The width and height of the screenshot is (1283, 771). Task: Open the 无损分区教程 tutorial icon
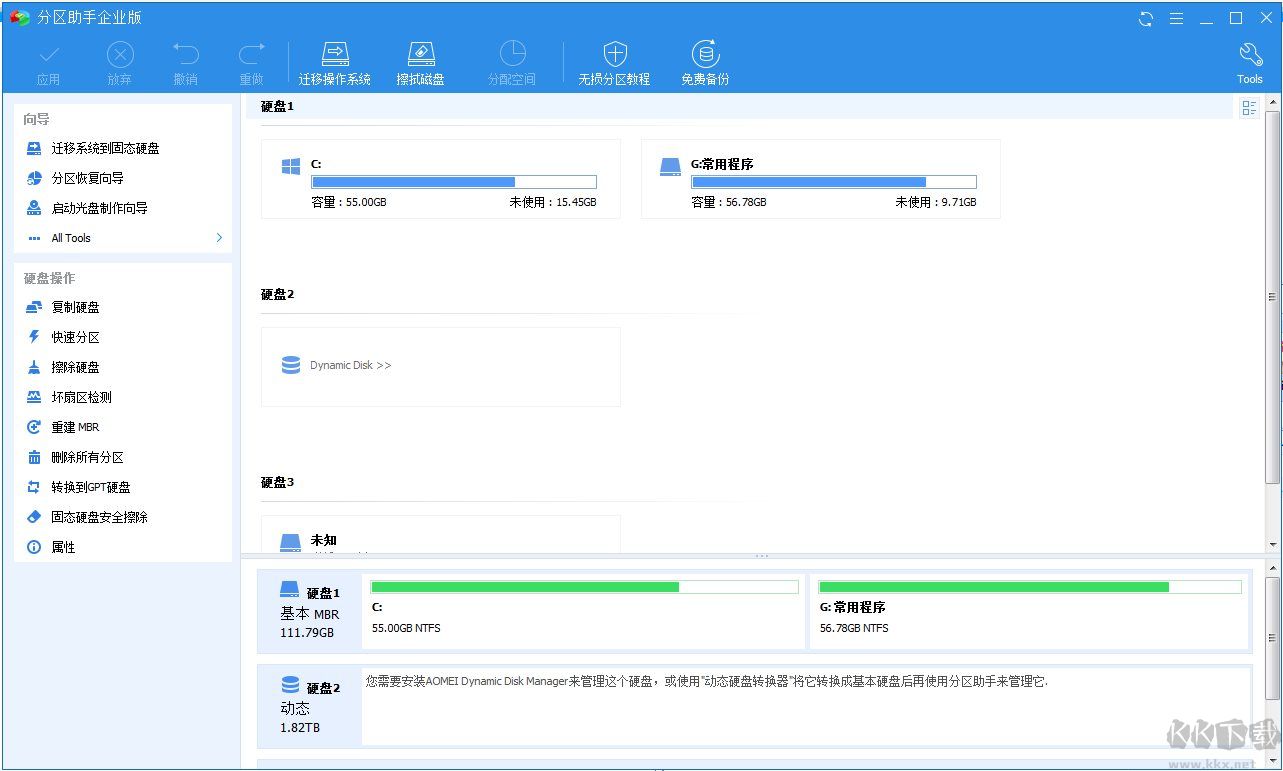pyautogui.click(x=613, y=60)
